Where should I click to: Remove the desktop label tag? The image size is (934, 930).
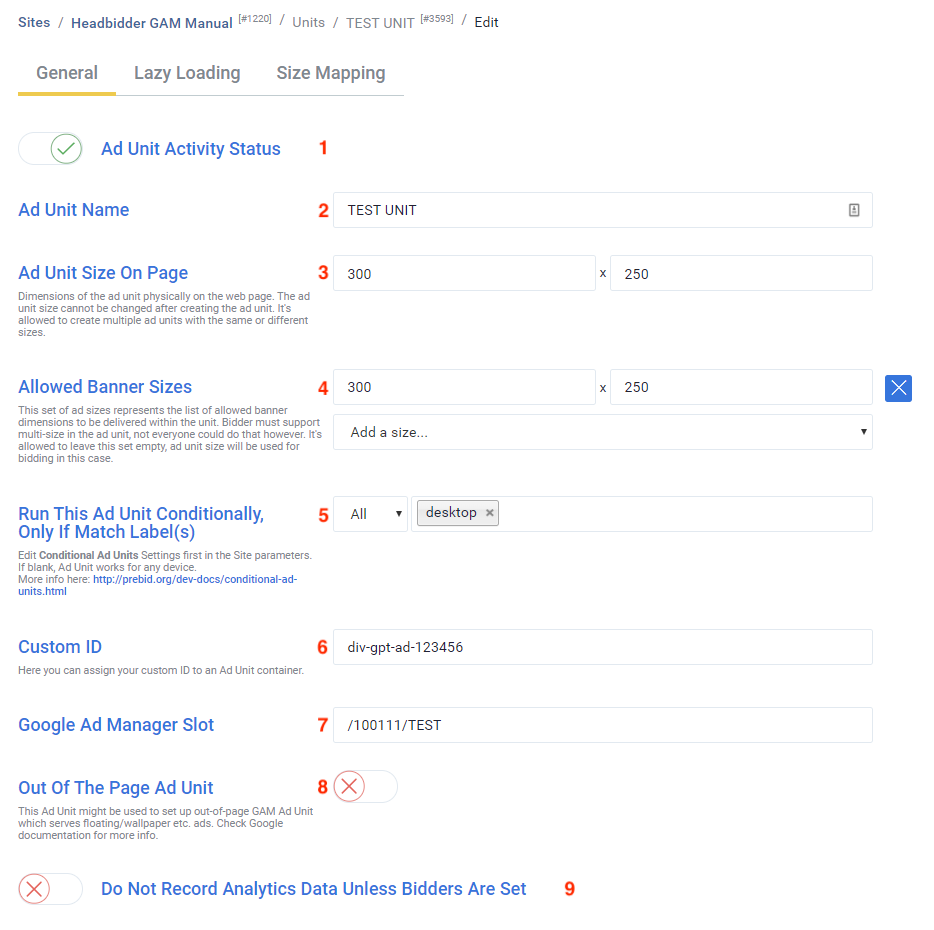click(489, 513)
